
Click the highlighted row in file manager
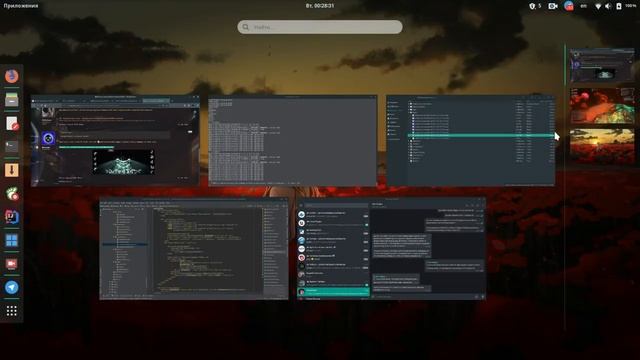pyautogui.click(x=481, y=136)
